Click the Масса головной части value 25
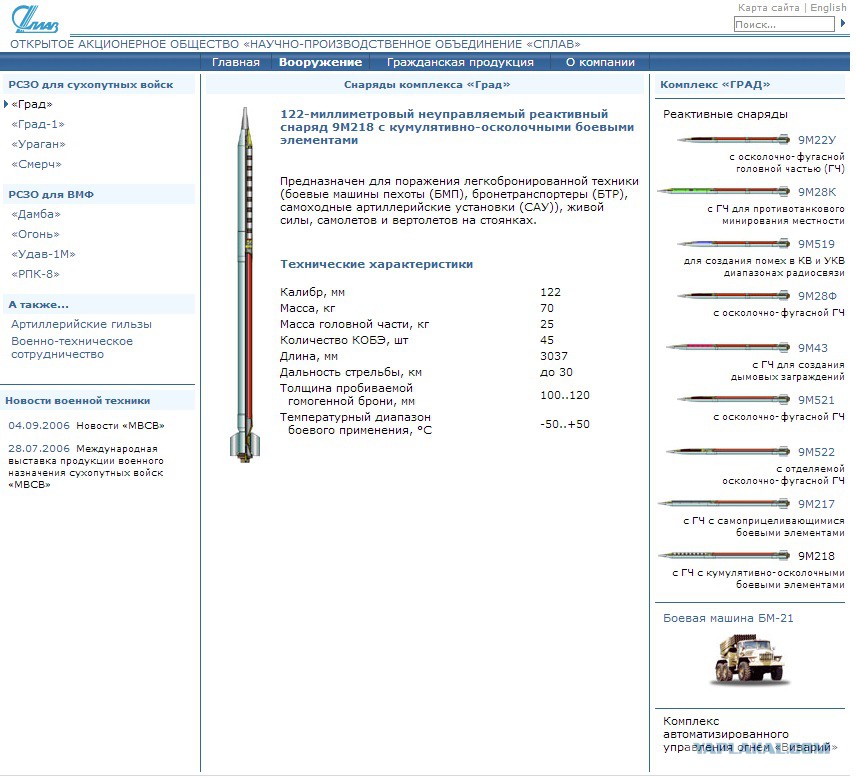Screen dimensions: 856x778 (x=547, y=324)
